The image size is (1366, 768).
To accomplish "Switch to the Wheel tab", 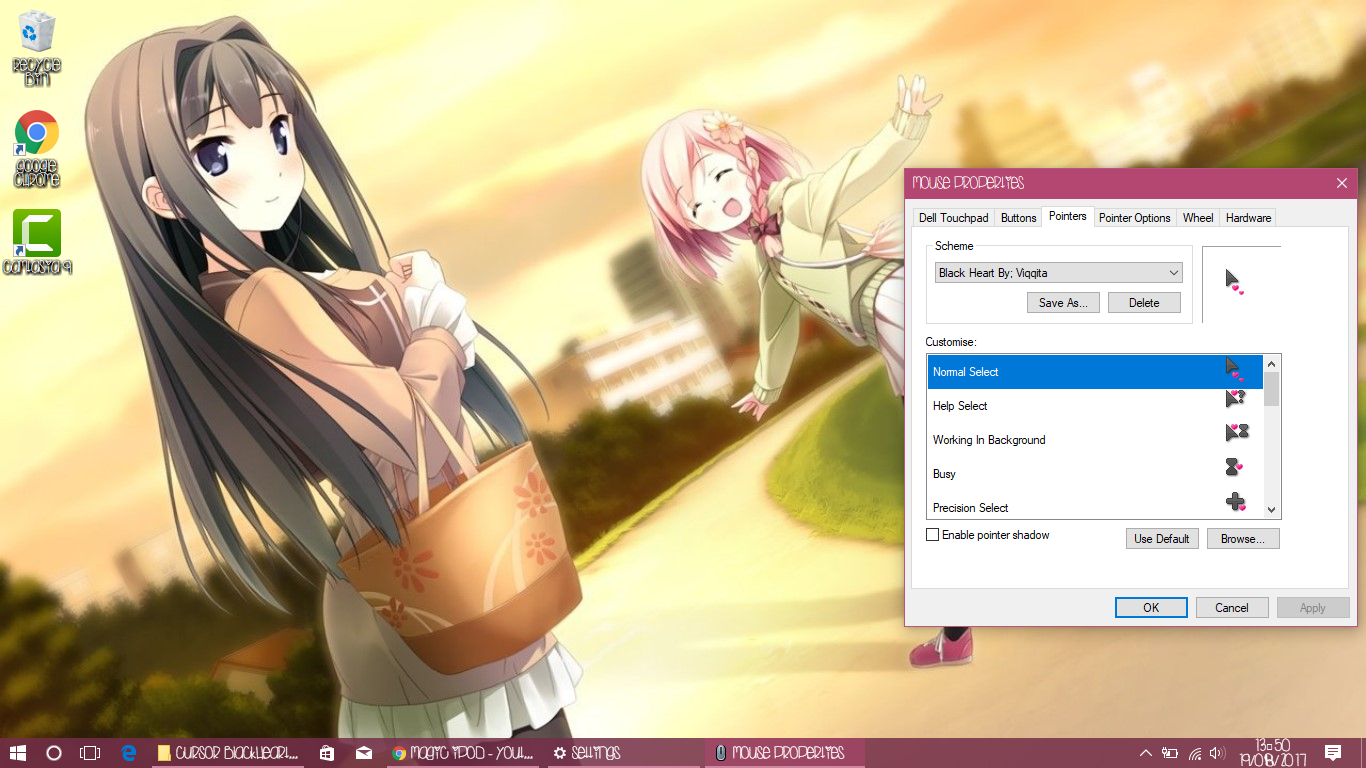I will tap(1198, 218).
